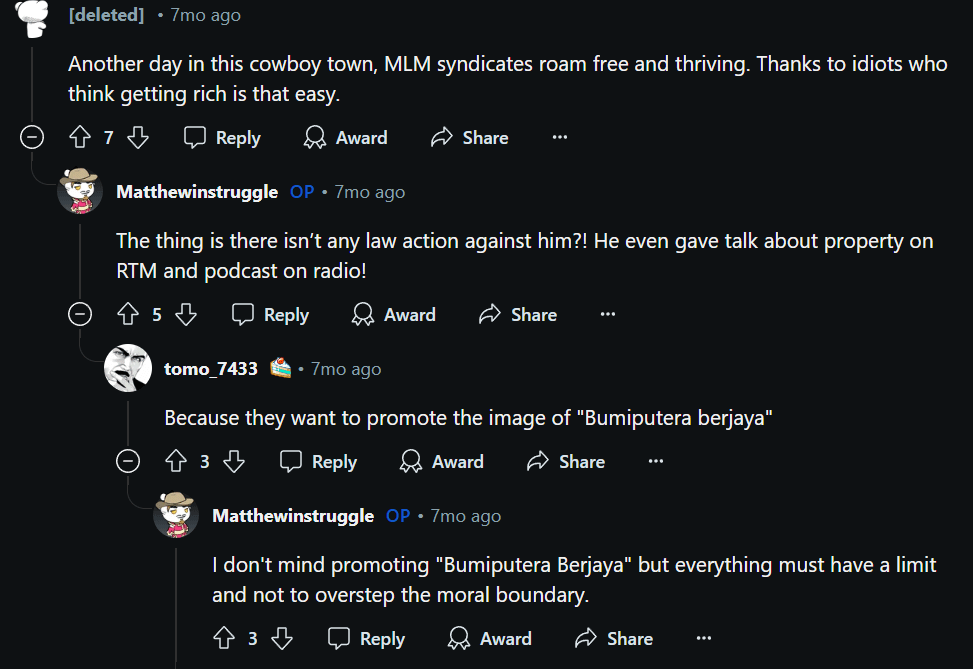Downvote Matthewinstruggle's RTM podcast comment

point(186,315)
